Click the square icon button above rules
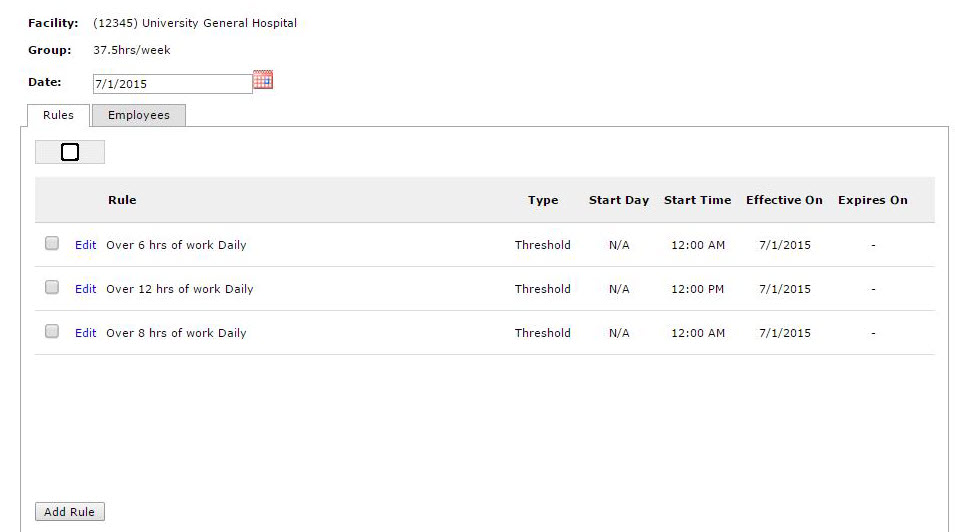 coord(70,152)
